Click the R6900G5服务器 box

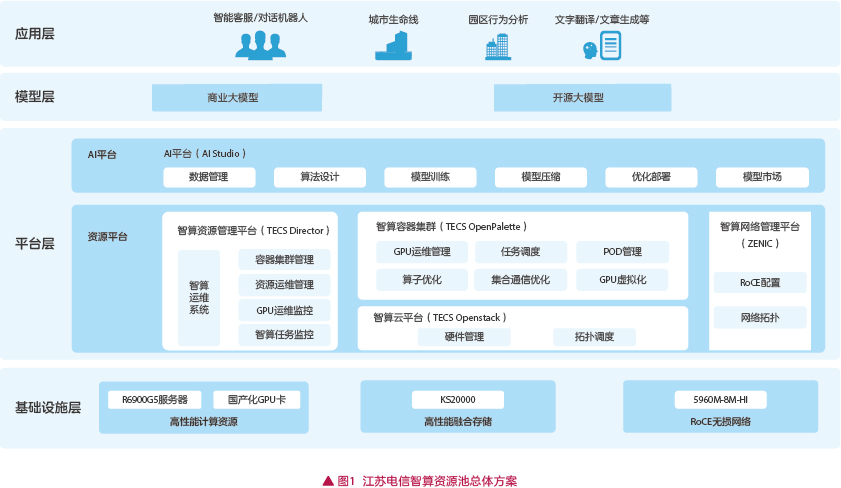point(155,400)
